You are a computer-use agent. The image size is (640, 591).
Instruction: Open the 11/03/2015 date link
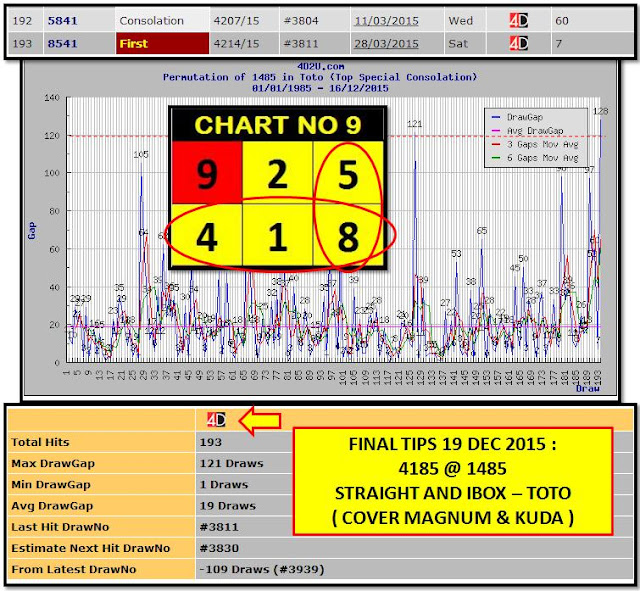[x=386, y=20]
